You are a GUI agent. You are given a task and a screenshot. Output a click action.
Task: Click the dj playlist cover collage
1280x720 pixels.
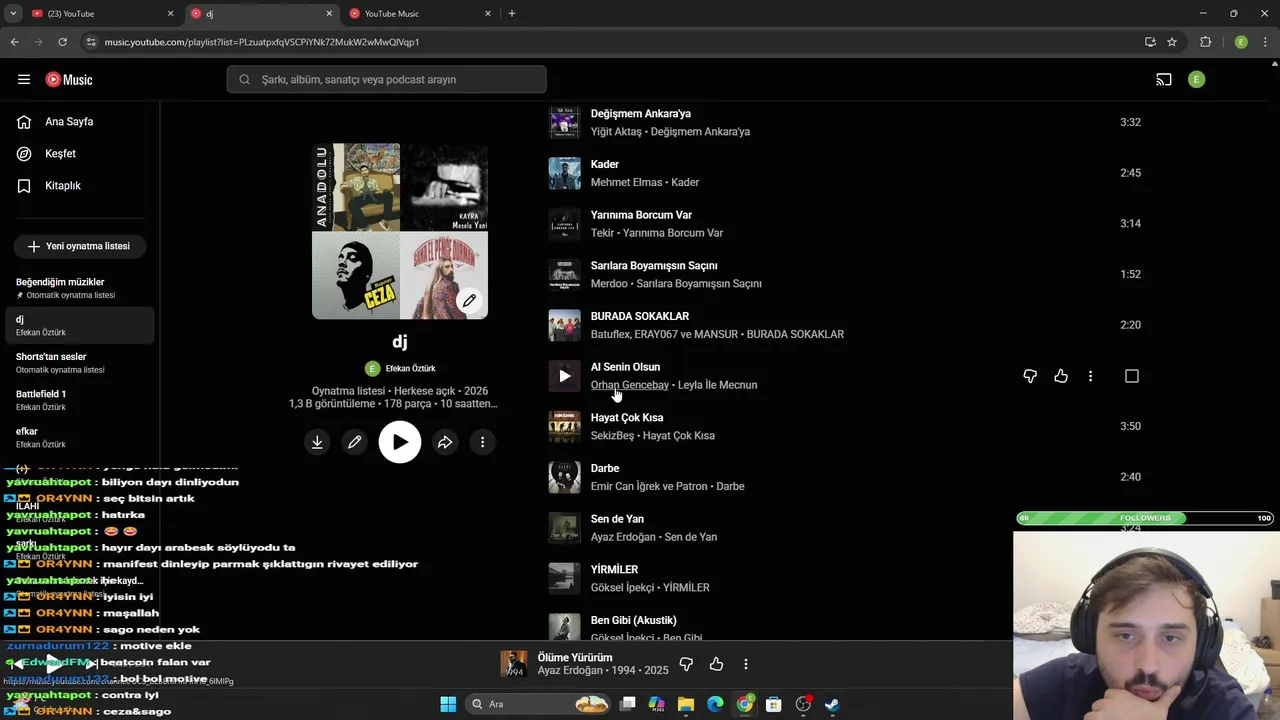click(x=400, y=231)
